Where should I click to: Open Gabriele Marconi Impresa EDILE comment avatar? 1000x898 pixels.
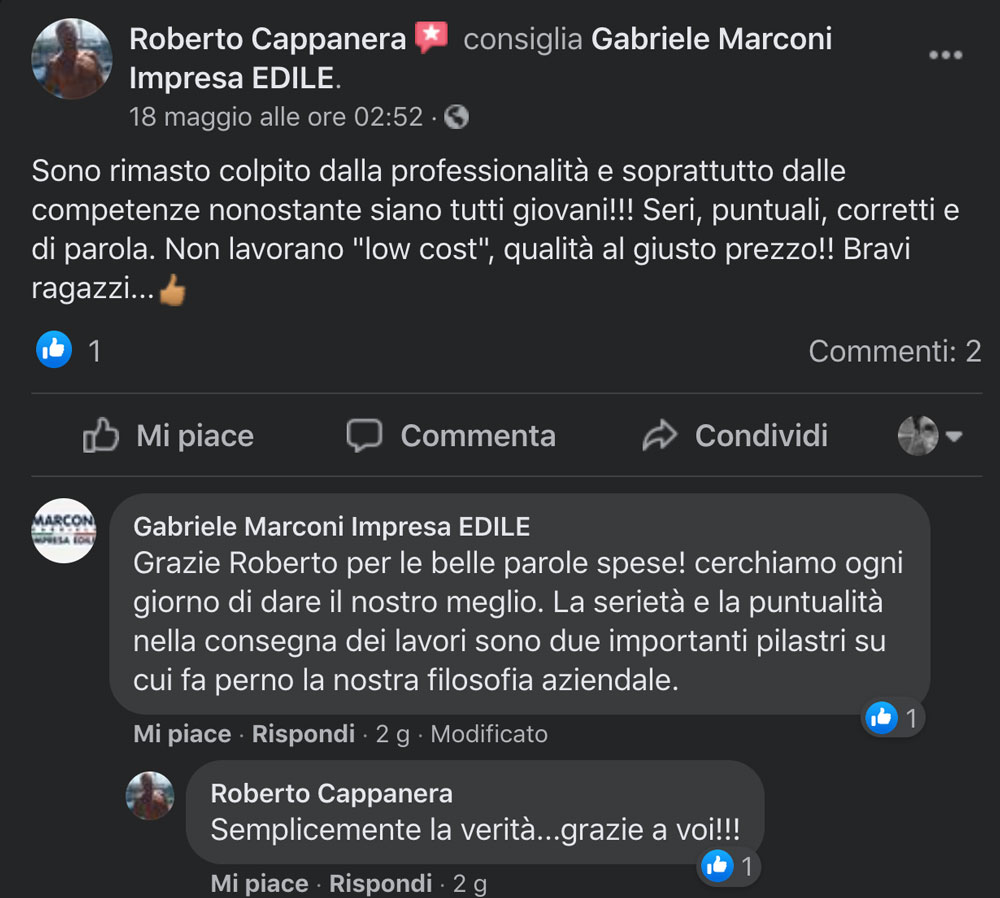(x=64, y=530)
